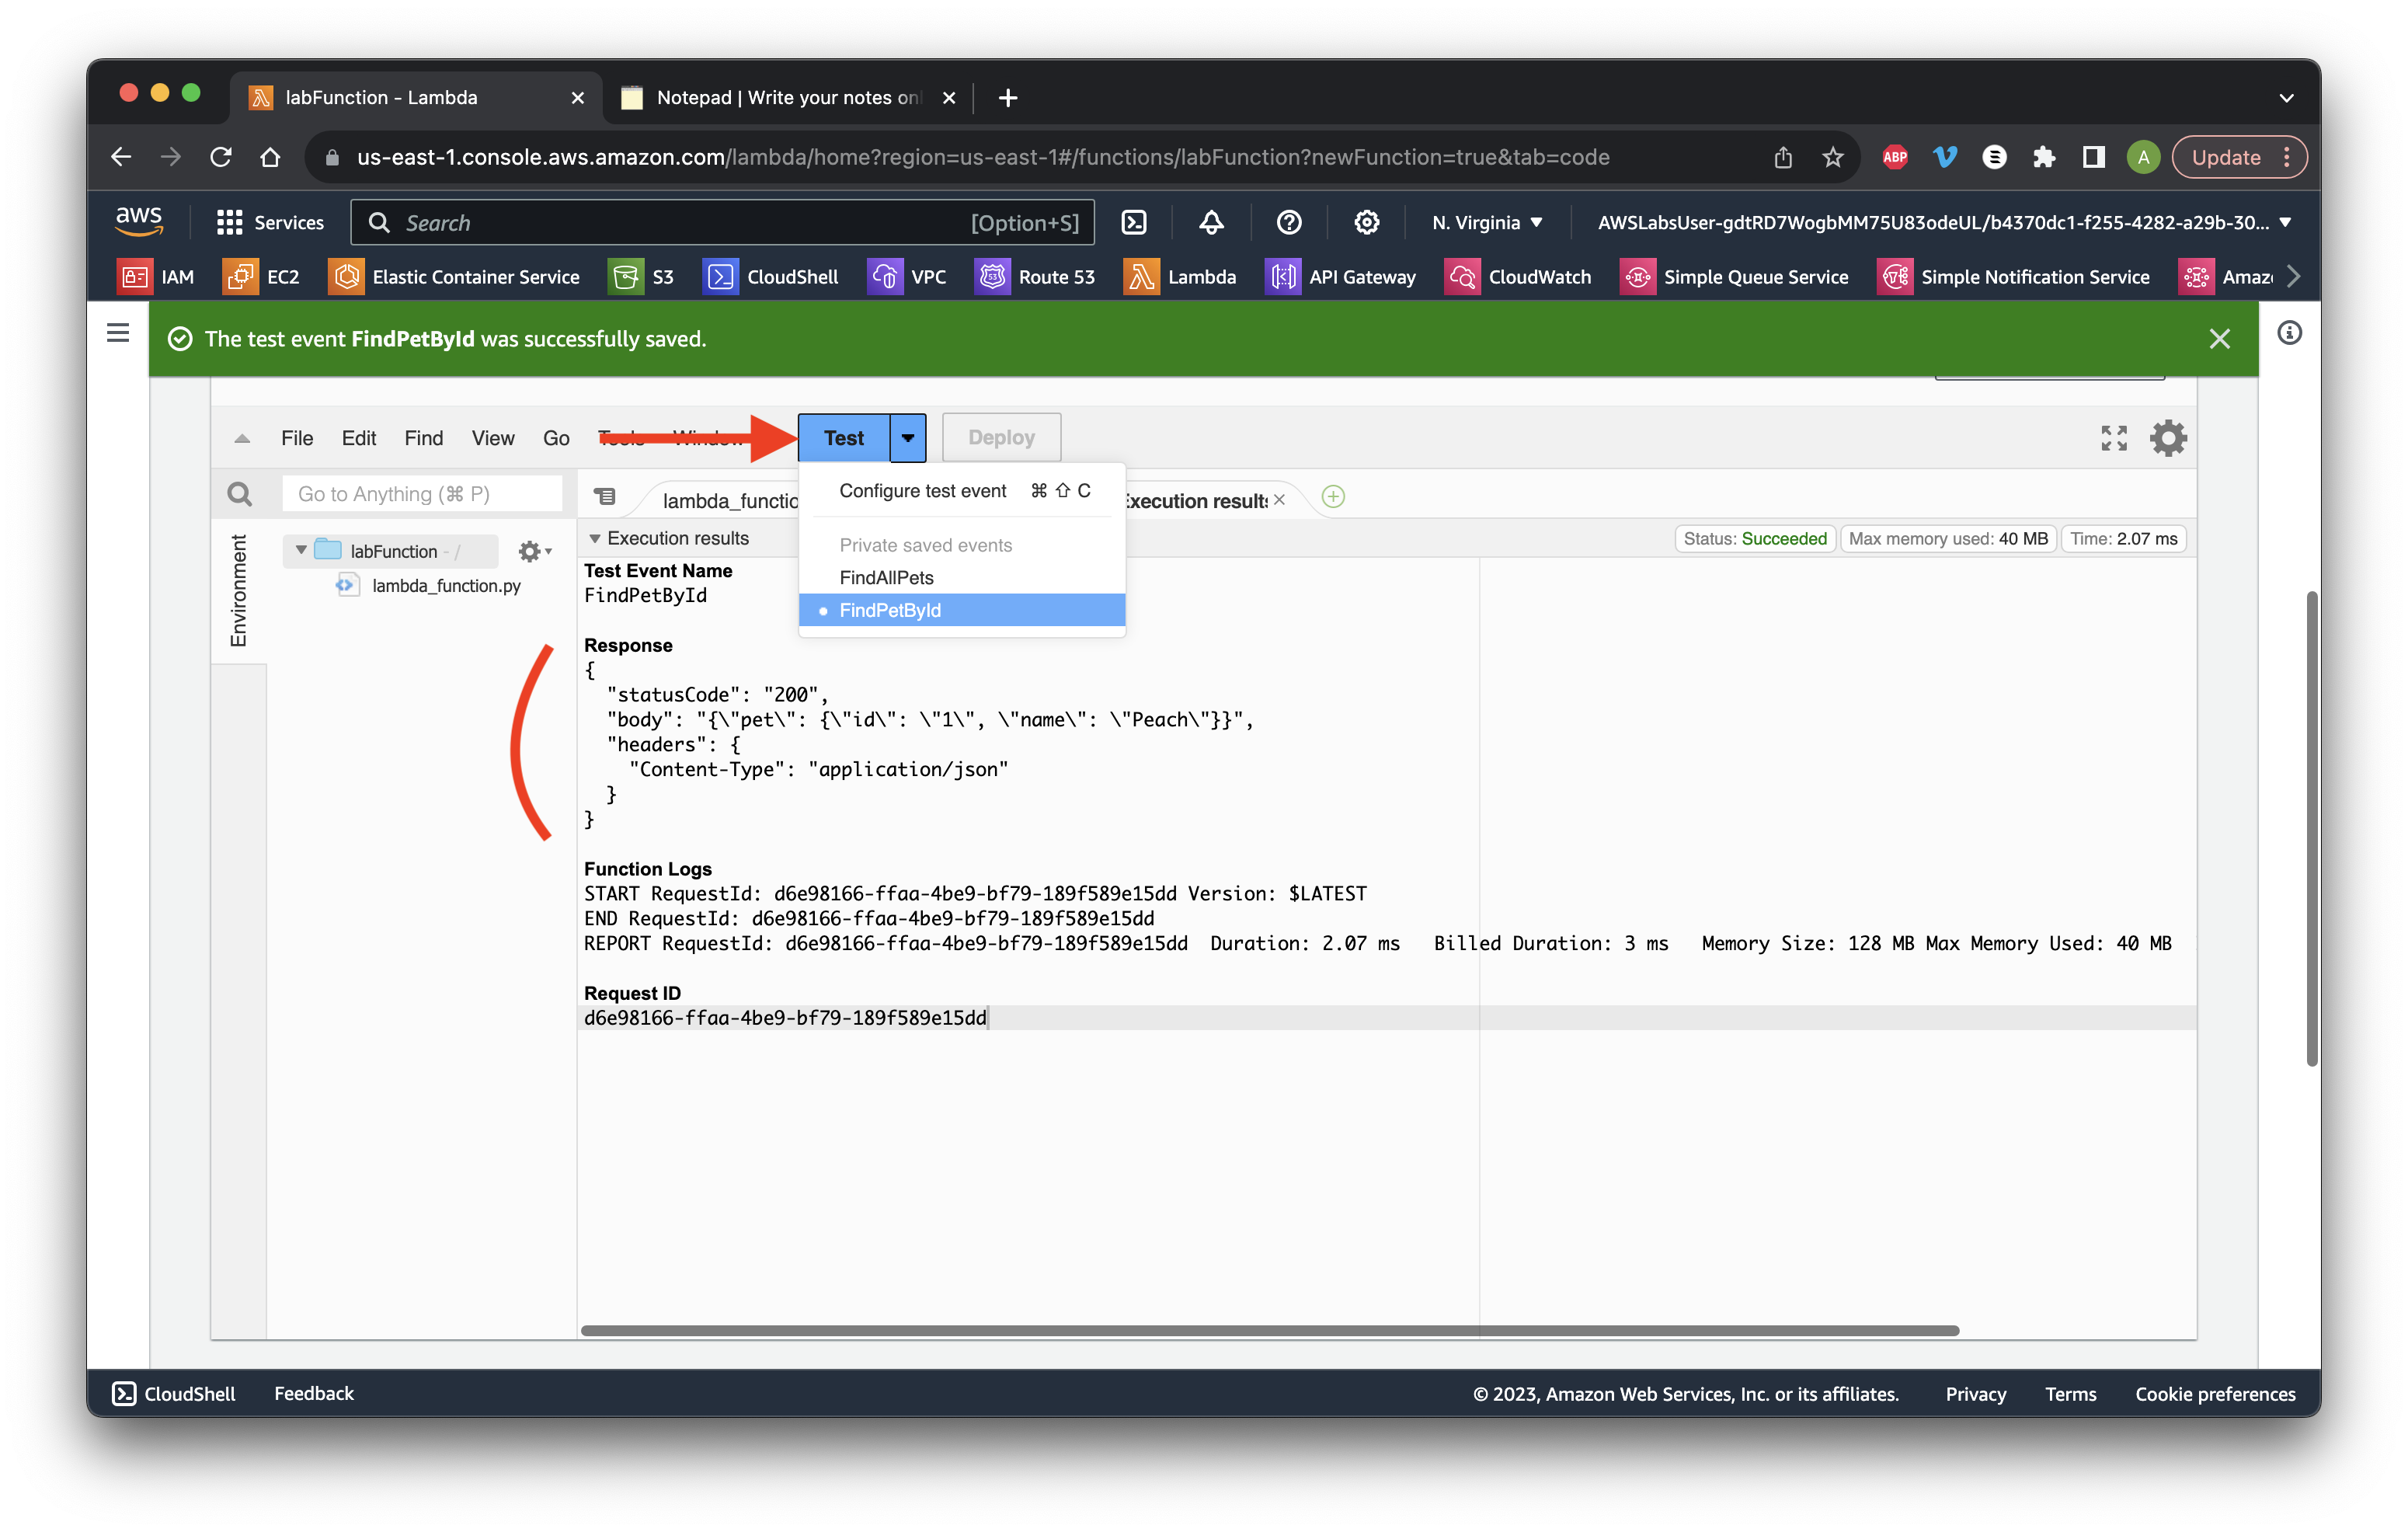Select the FindAllPets saved event
This screenshot has height=1532, width=2408.
962,578
